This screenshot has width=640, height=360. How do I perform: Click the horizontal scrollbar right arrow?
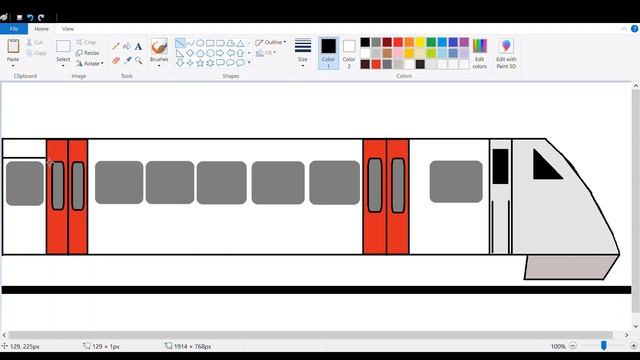[627, 335]
